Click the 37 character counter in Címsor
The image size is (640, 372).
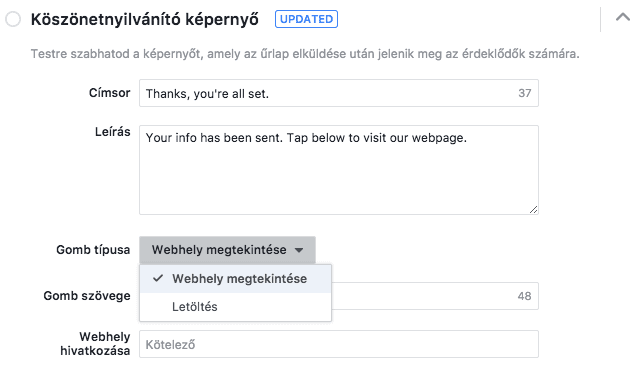(x=524, y=93)
